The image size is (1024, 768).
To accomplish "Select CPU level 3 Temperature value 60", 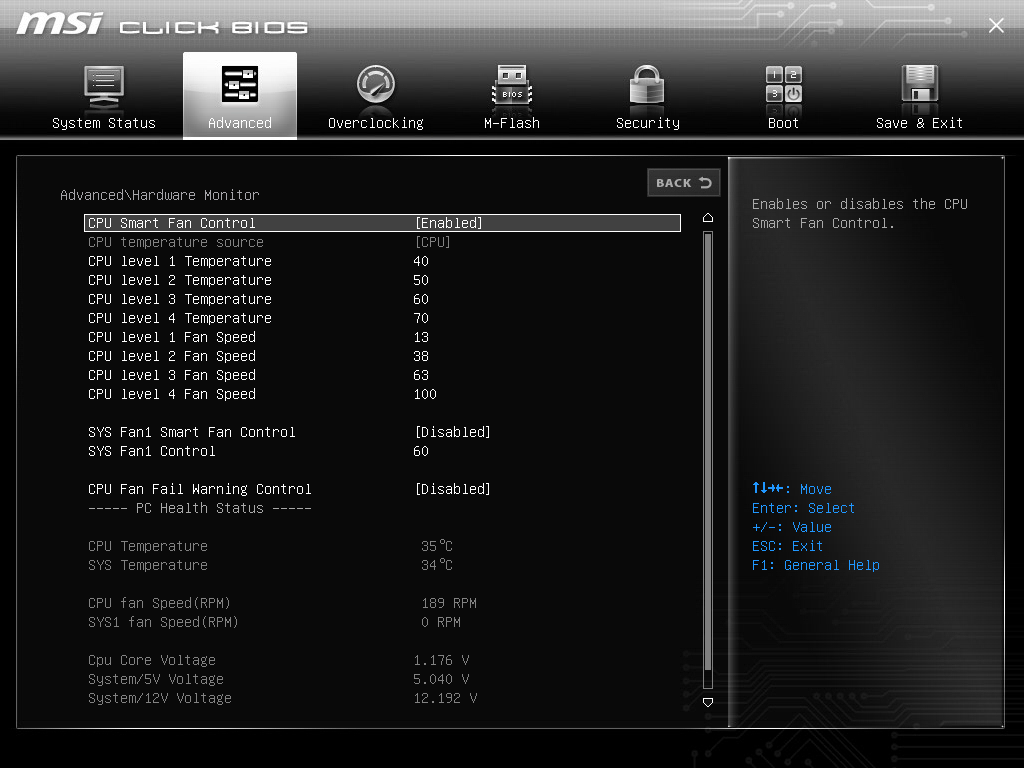I will [x=421, y=299].
